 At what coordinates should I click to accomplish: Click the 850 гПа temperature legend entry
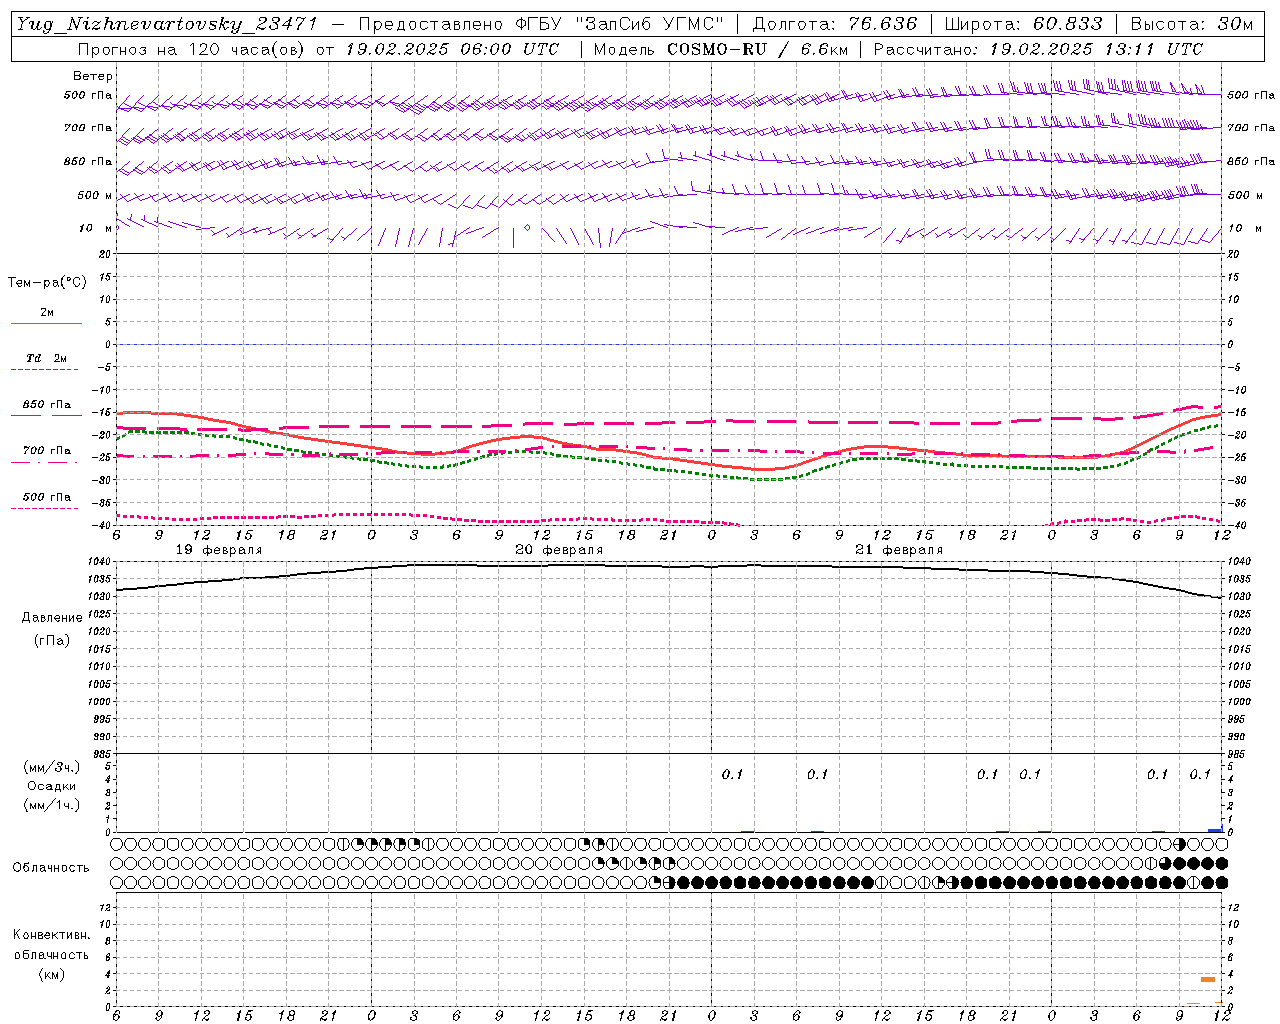click(47, 405)
